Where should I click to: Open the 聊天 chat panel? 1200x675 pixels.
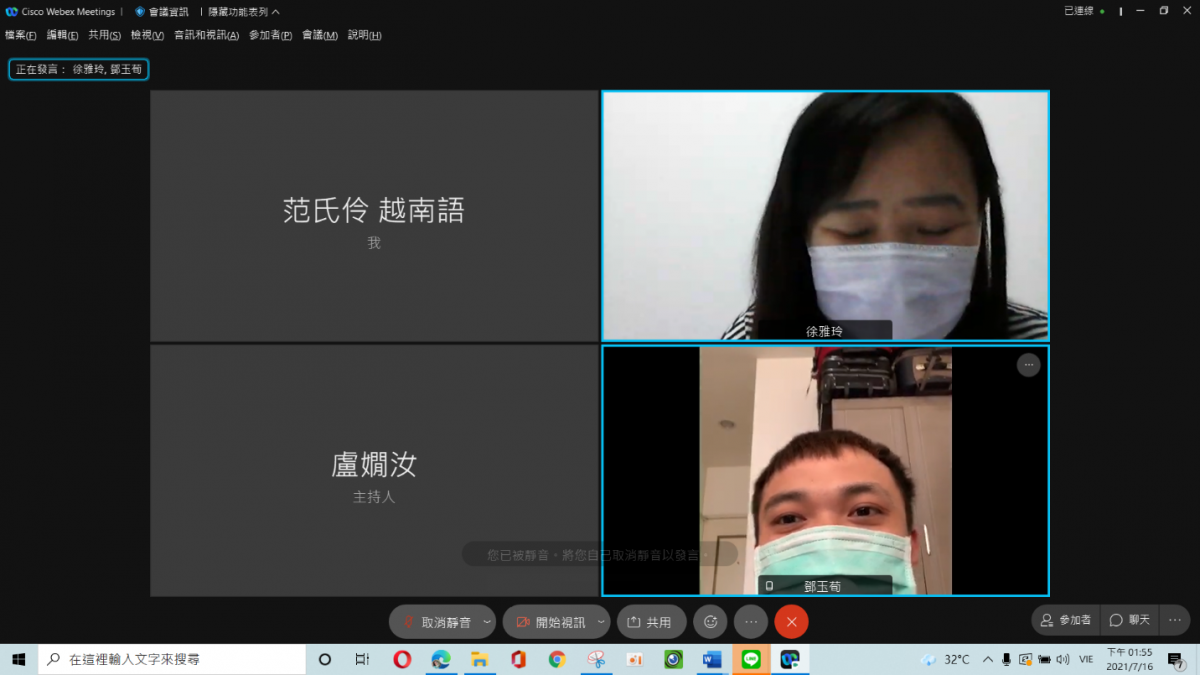(1130, 620)
